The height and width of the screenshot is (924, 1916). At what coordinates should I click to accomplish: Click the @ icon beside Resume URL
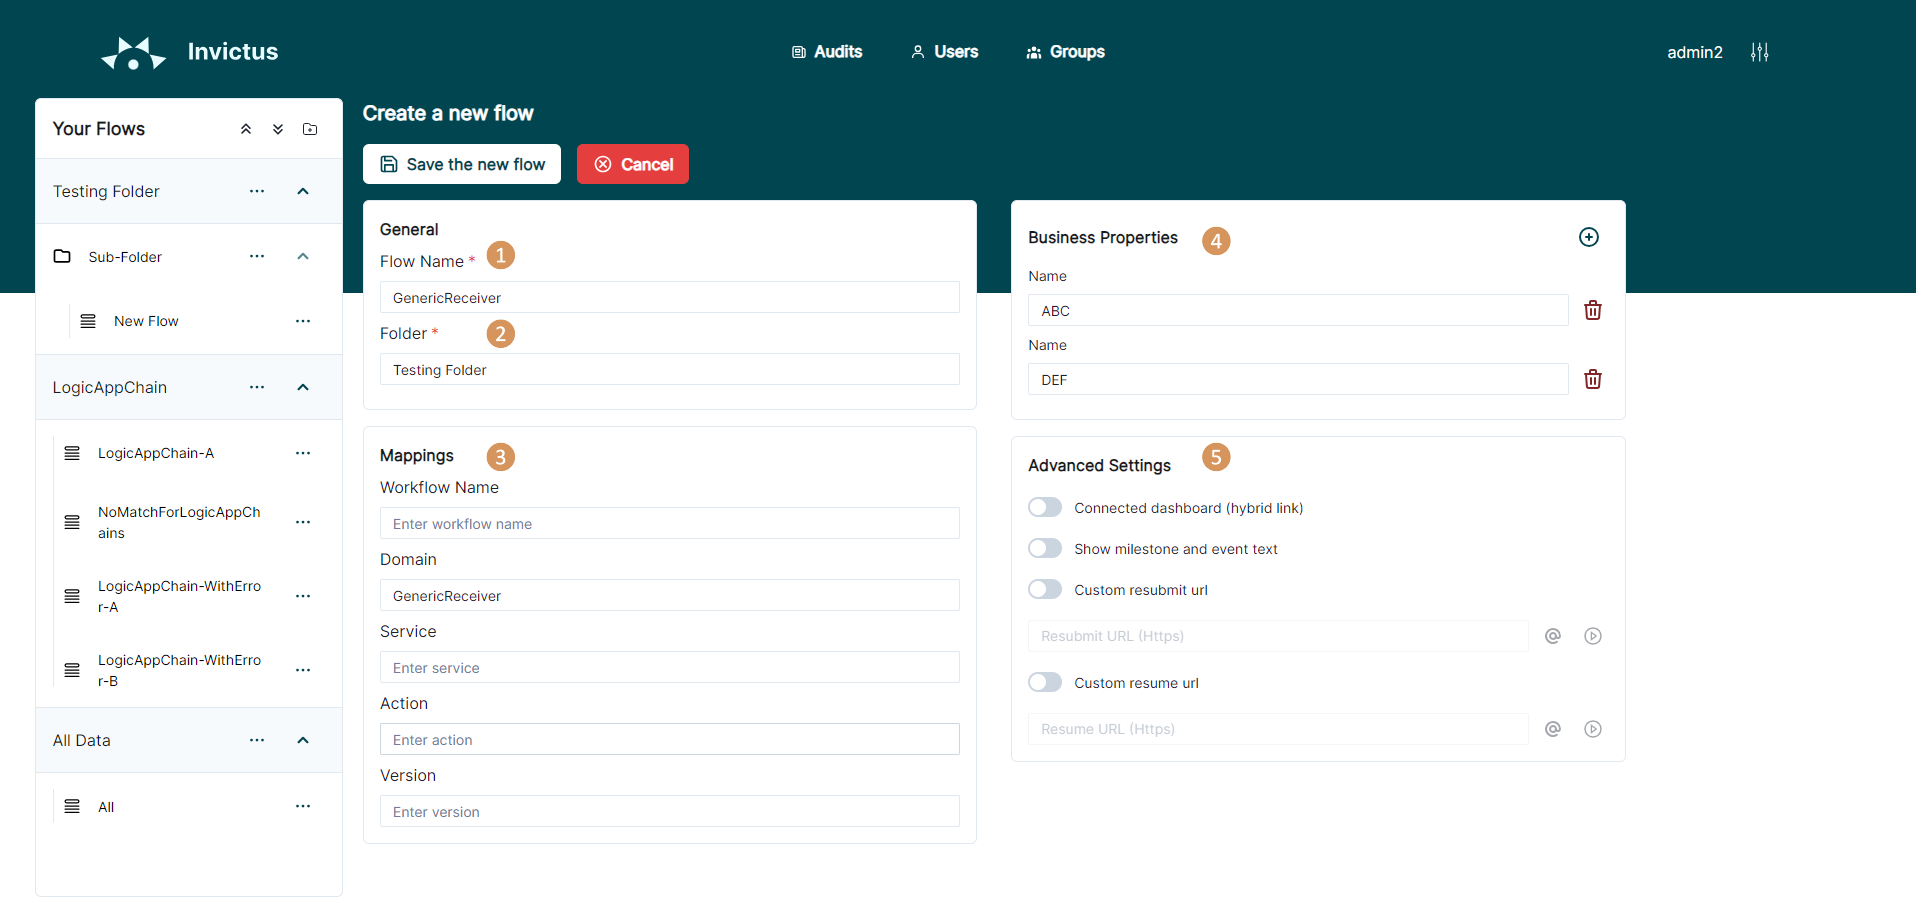[1552, 729]
